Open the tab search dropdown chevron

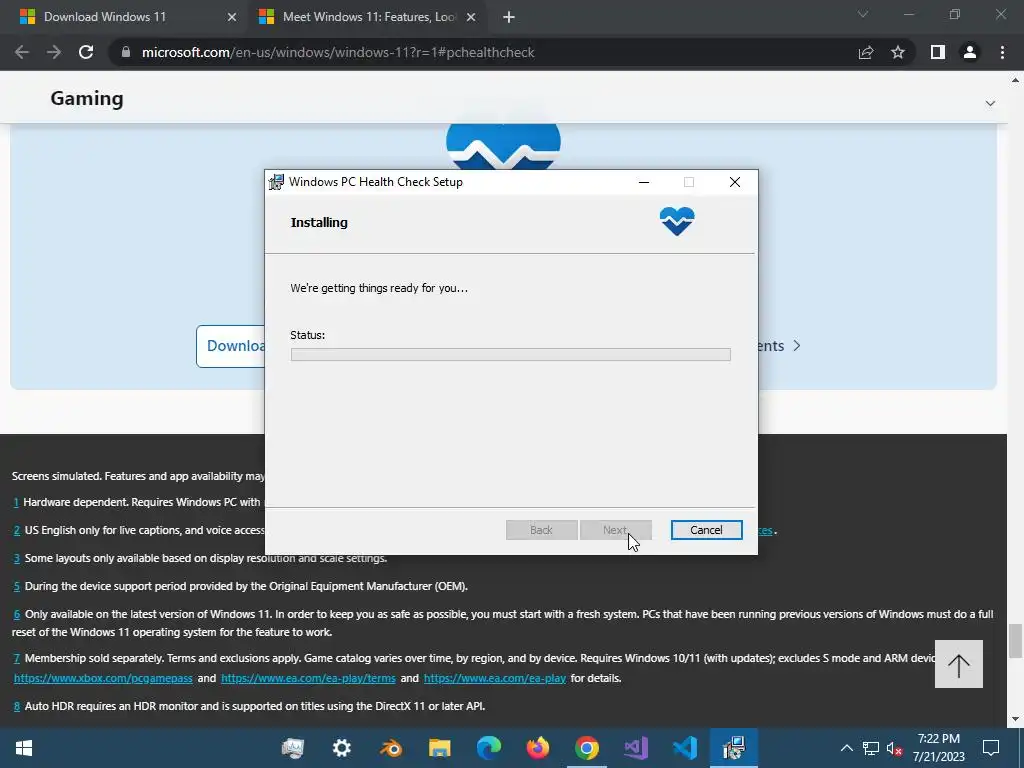863,14
